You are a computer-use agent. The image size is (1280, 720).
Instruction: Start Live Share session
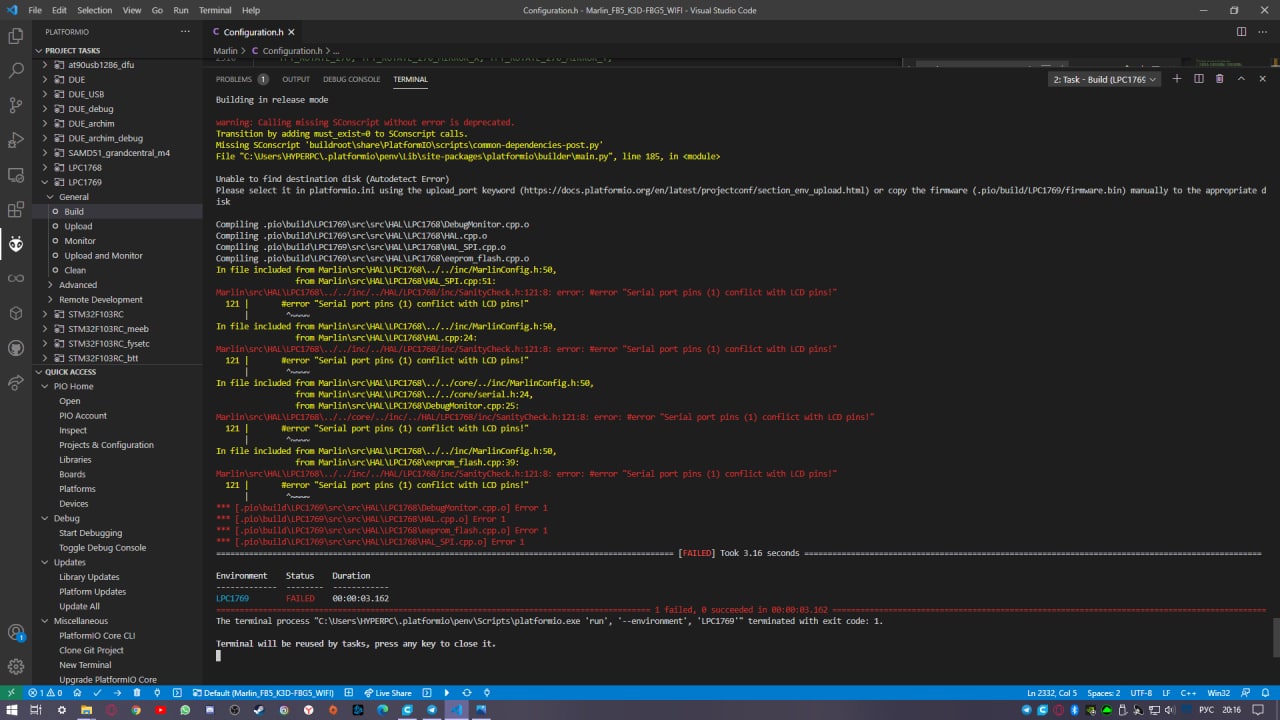tap(388, 693)
